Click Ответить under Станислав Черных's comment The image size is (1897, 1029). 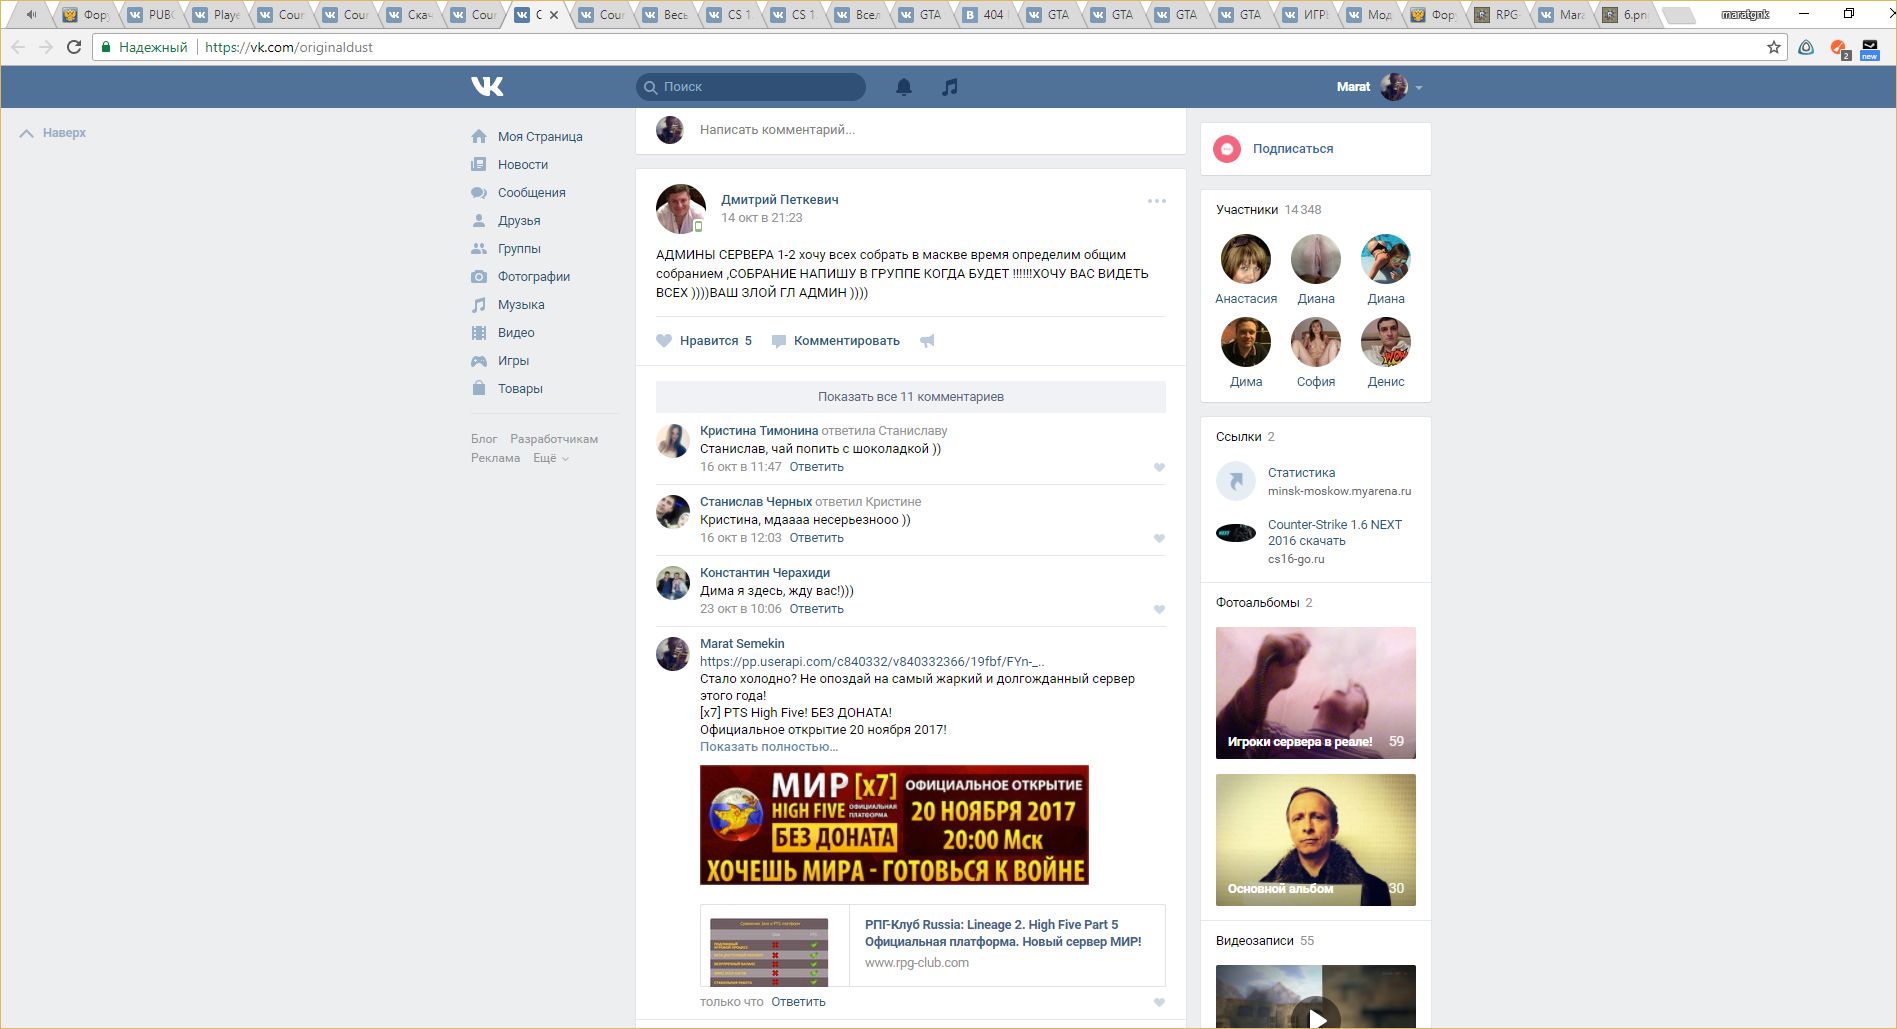(x=816, y=538)
